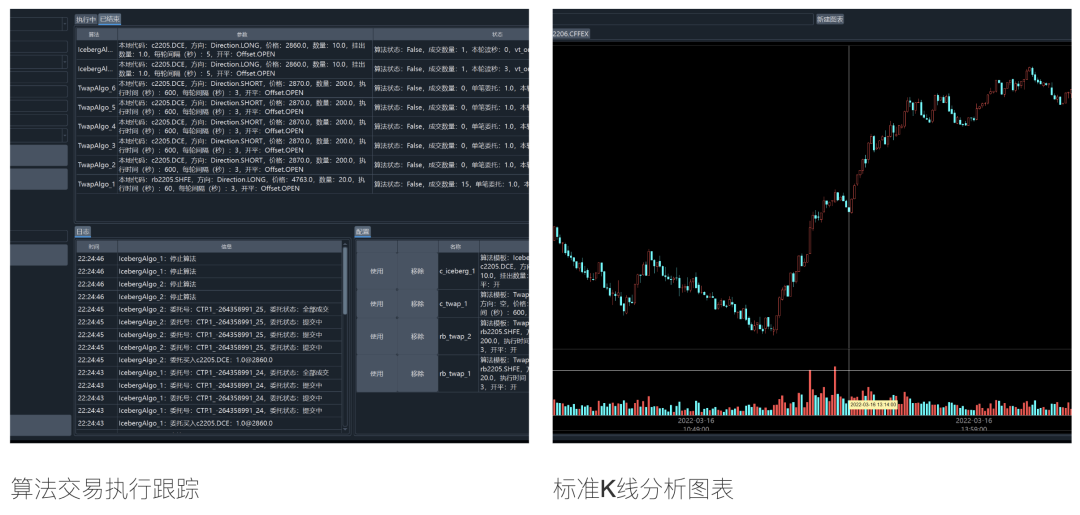Click the 名称 config column header
This screenshot has width=1080, height=515.
458,246
